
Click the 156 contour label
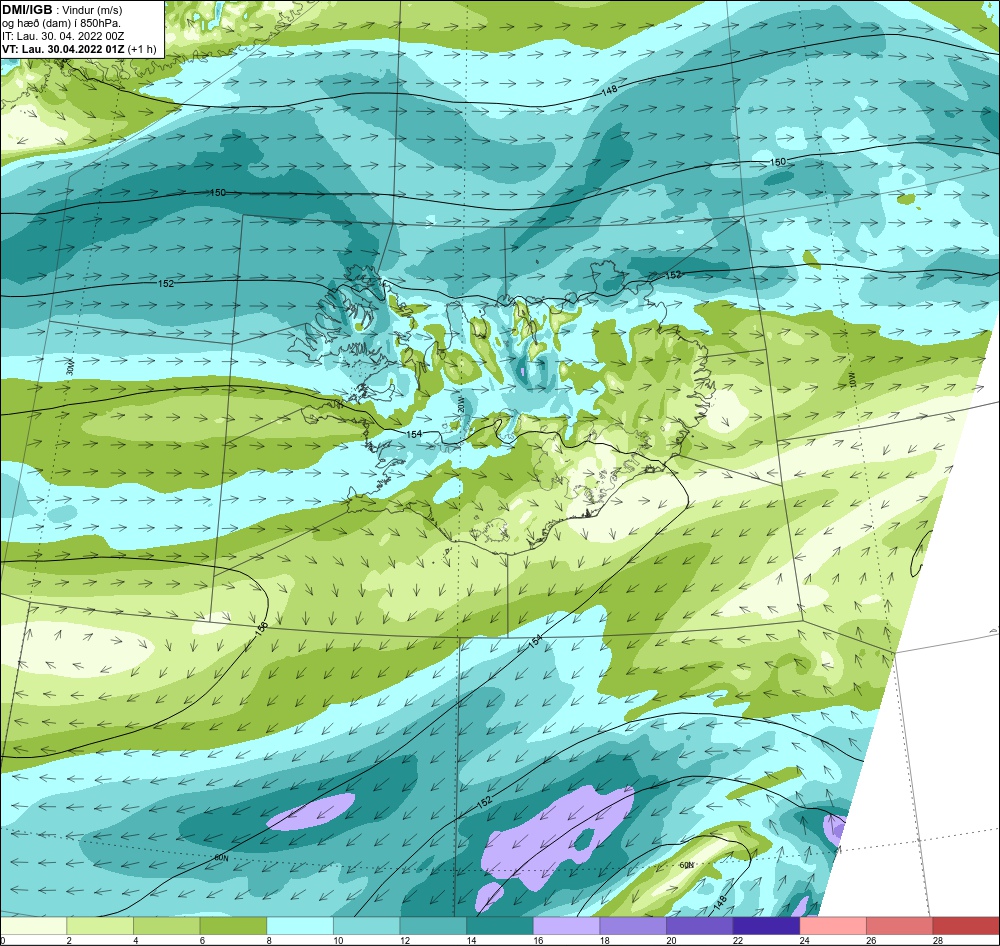[x=261, y=627]
